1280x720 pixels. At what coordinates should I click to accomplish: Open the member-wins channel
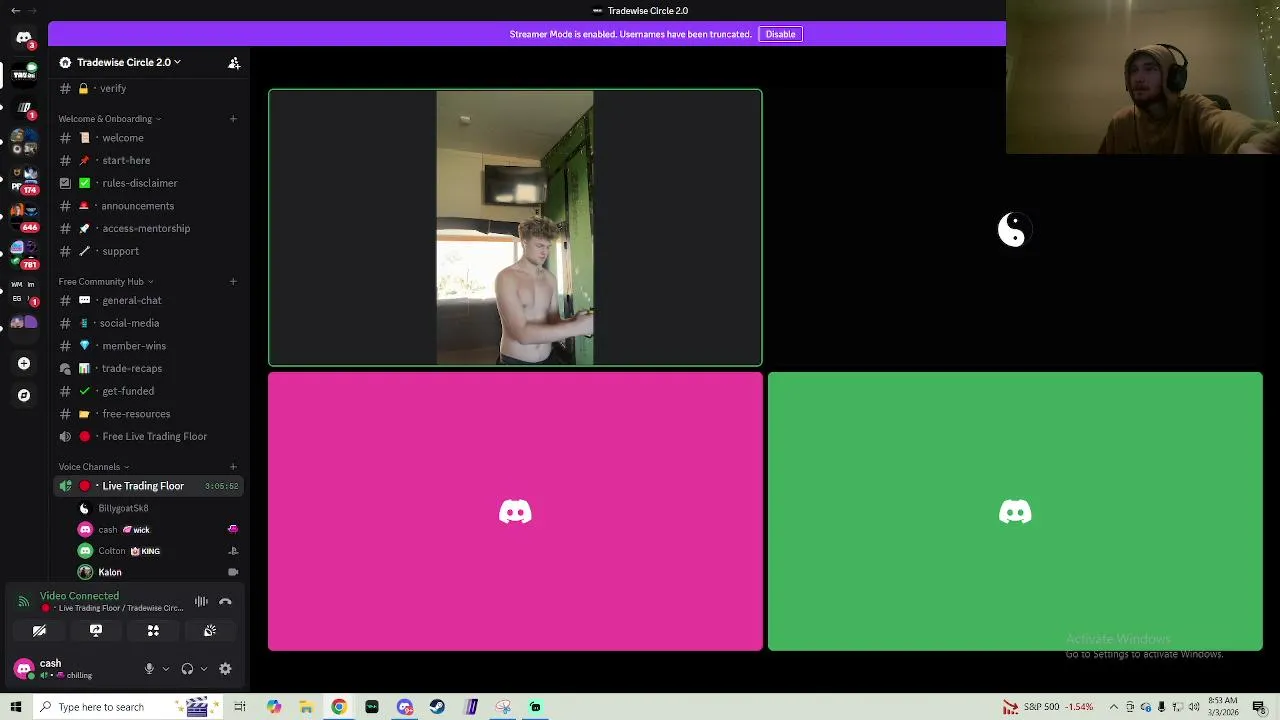tap(148, 346)
